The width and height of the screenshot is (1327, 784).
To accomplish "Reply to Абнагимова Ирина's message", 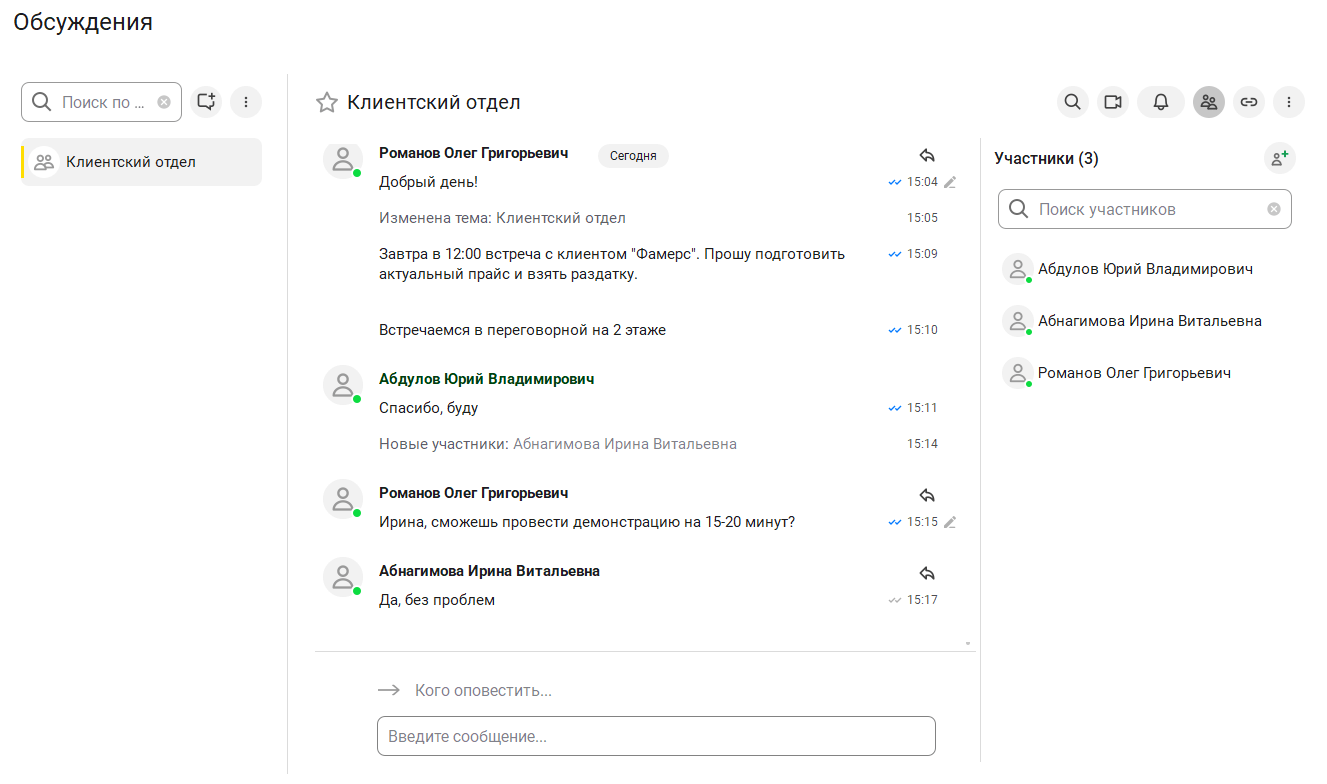I will pos(926,574).
